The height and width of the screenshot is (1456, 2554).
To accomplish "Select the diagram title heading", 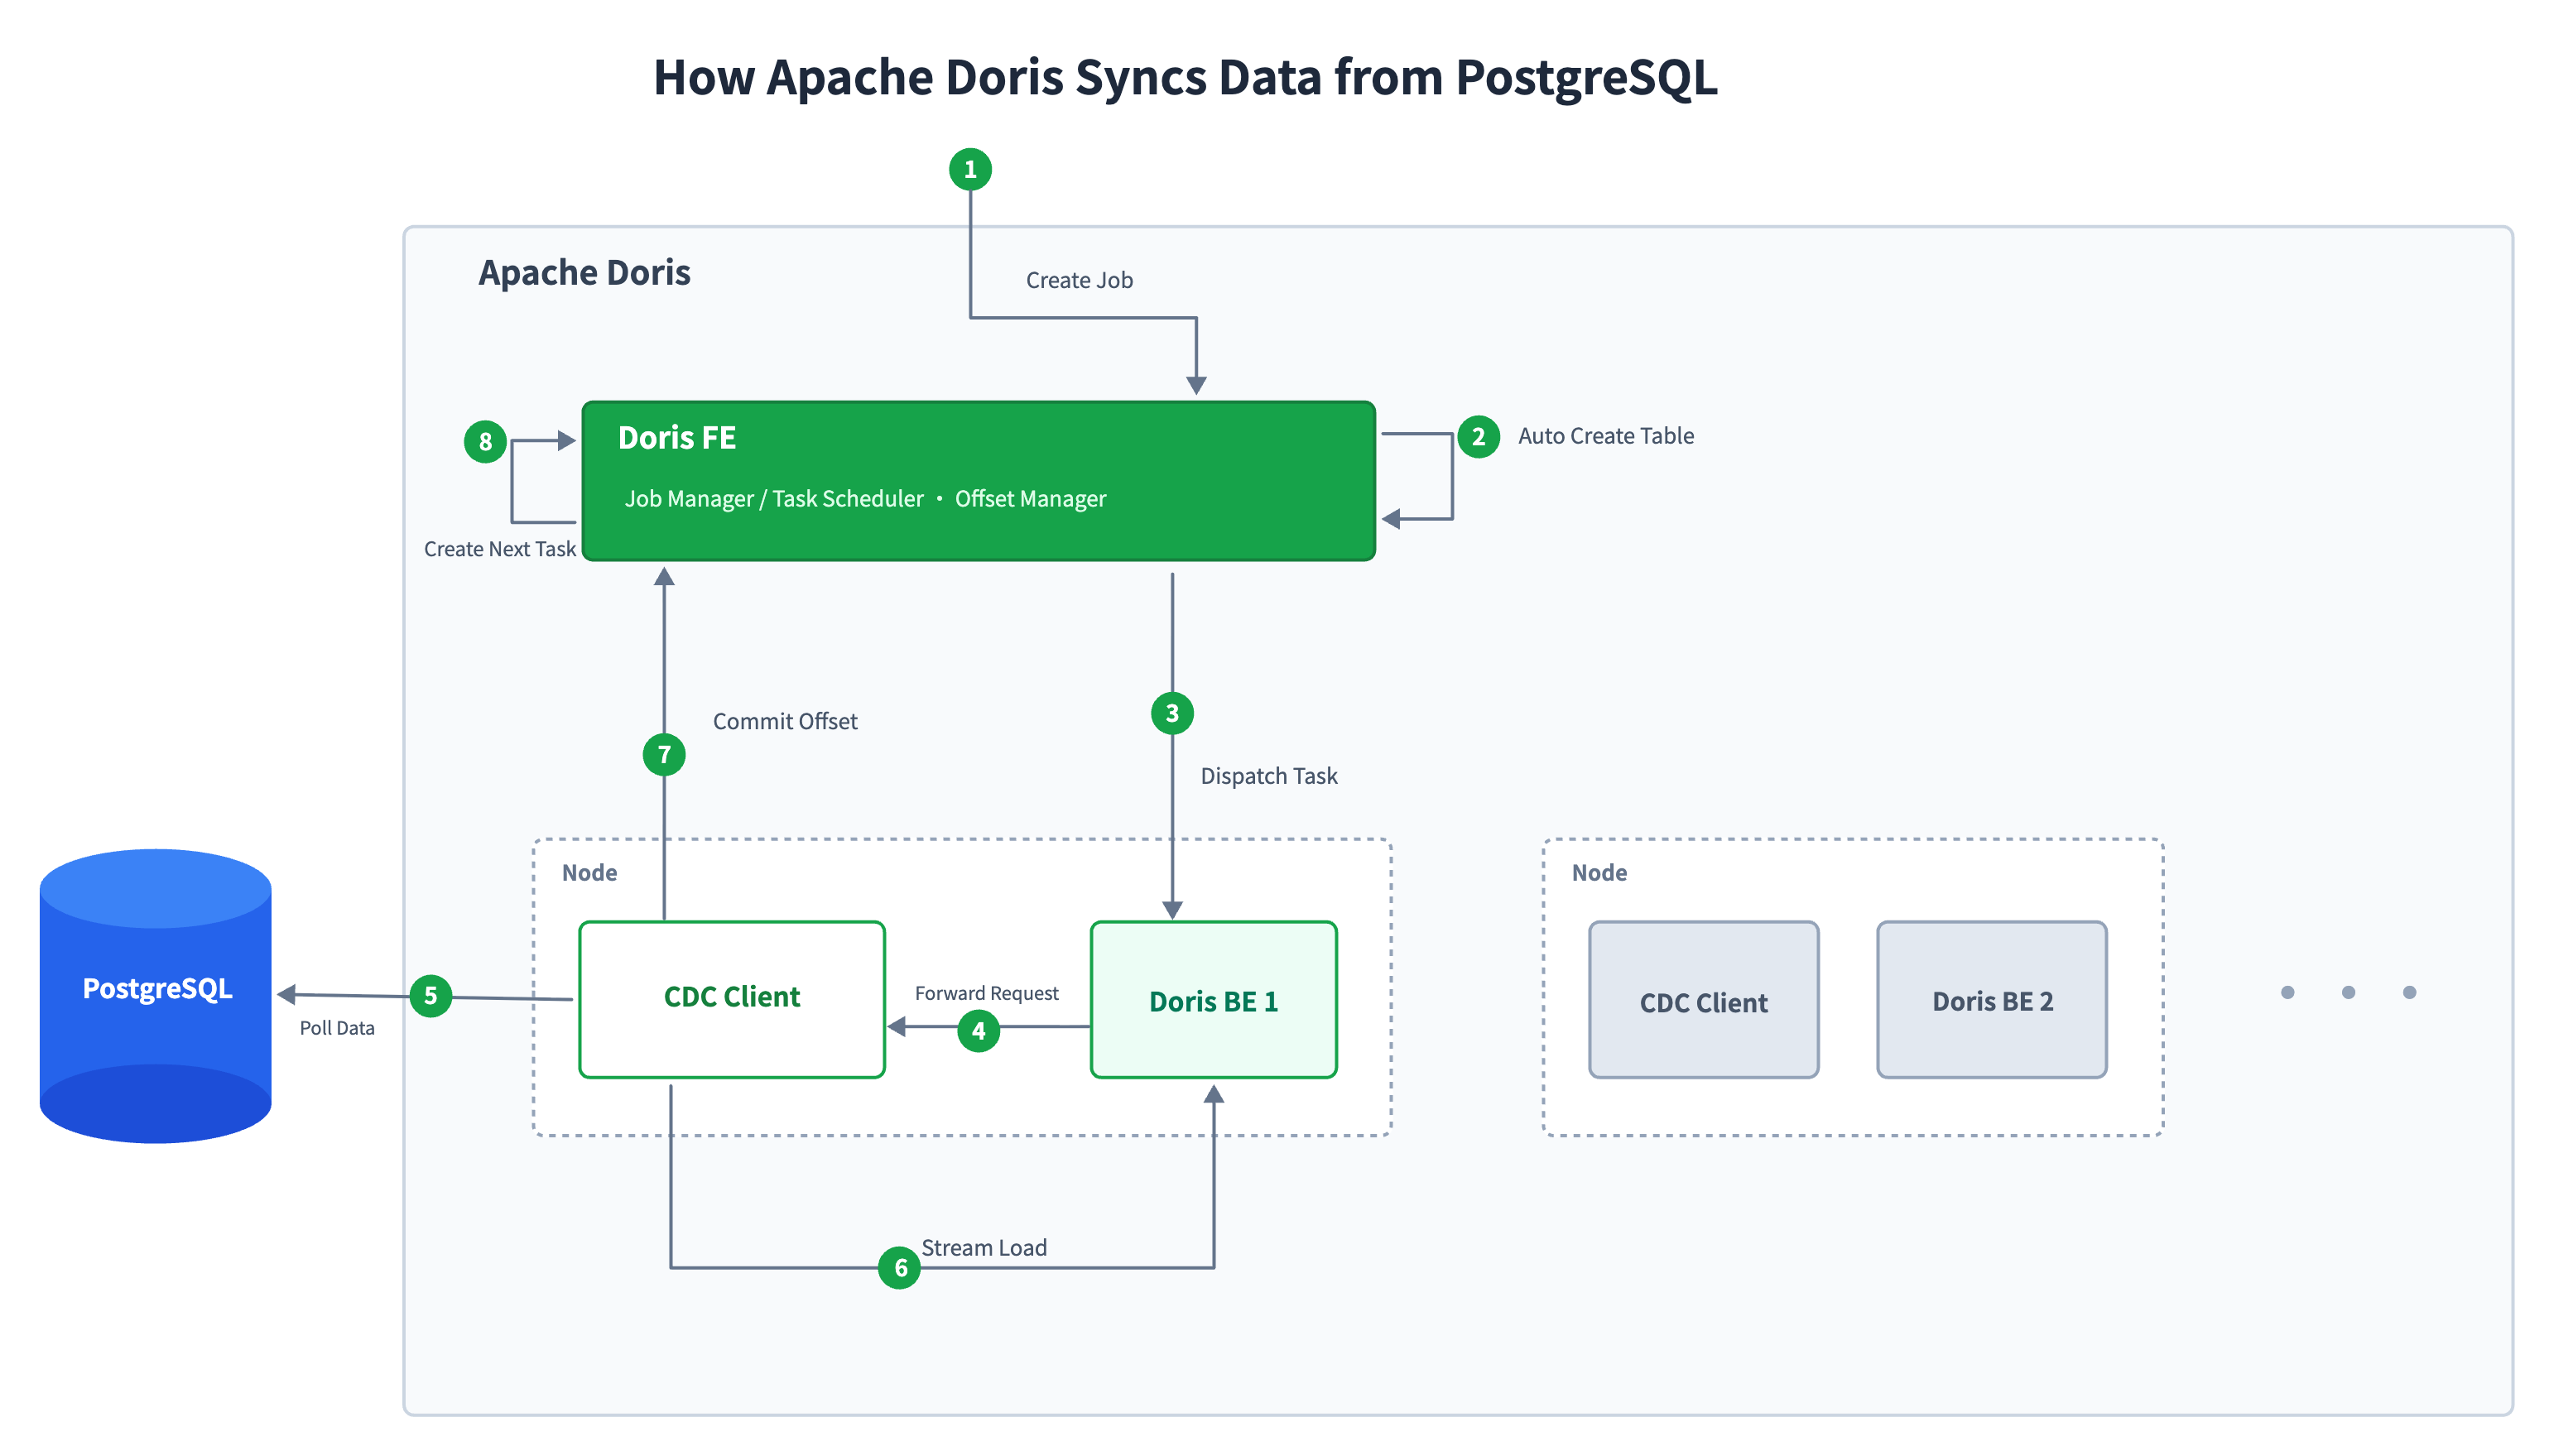I will point(1185,77).
